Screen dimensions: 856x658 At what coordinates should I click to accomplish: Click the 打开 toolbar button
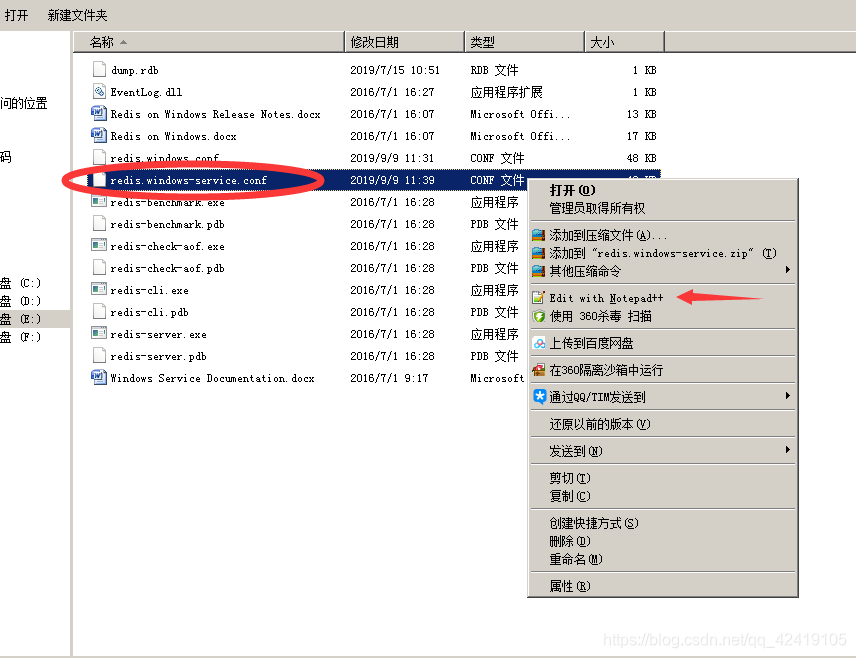pyautogui.click(x=16, y=15)
